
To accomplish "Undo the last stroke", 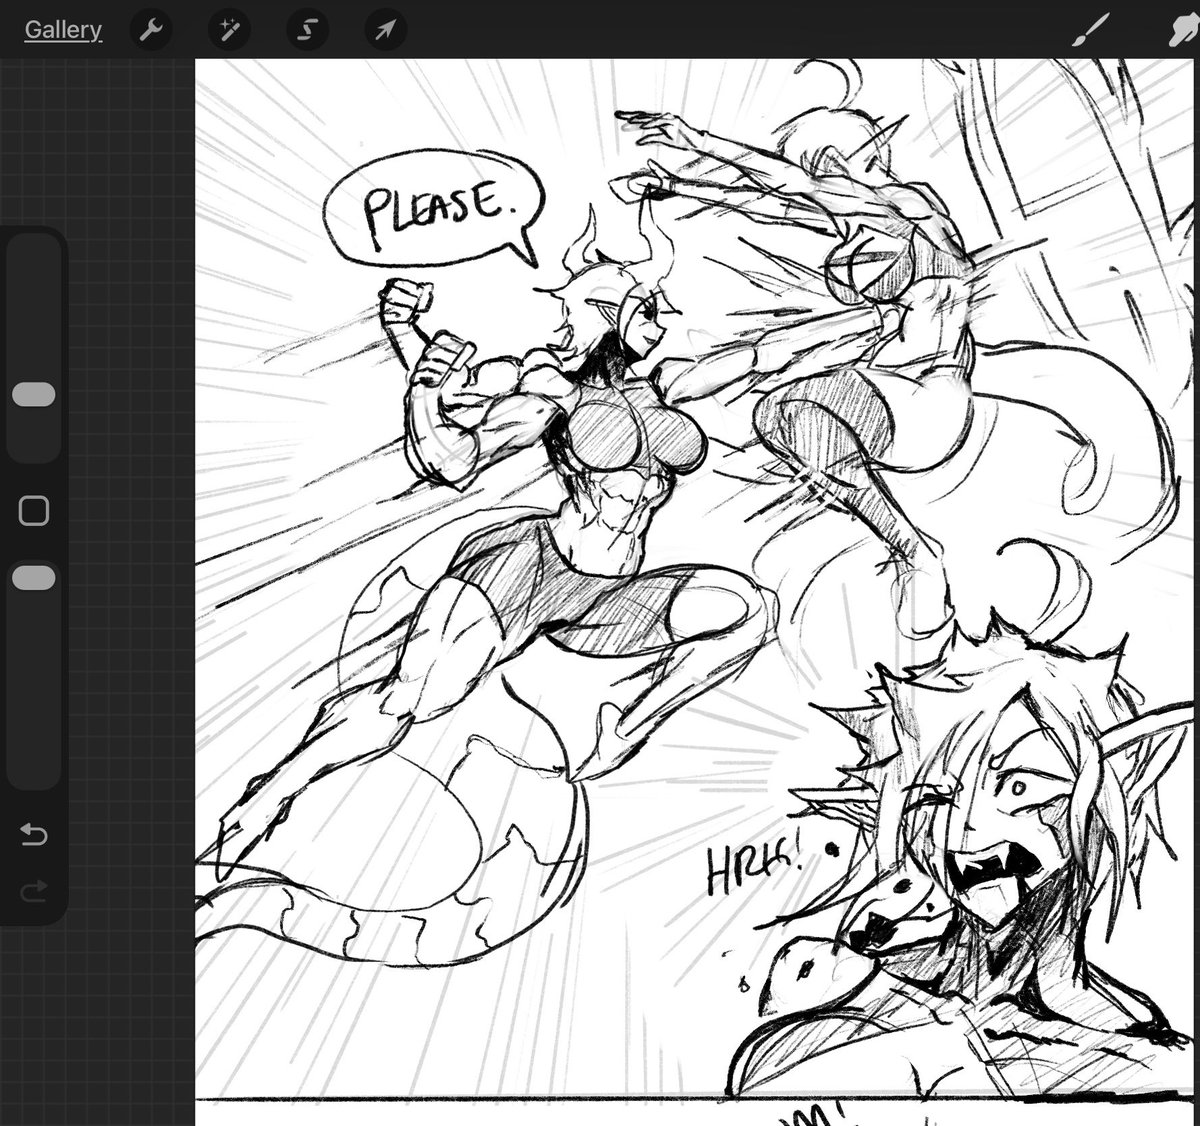I will 34,834.
